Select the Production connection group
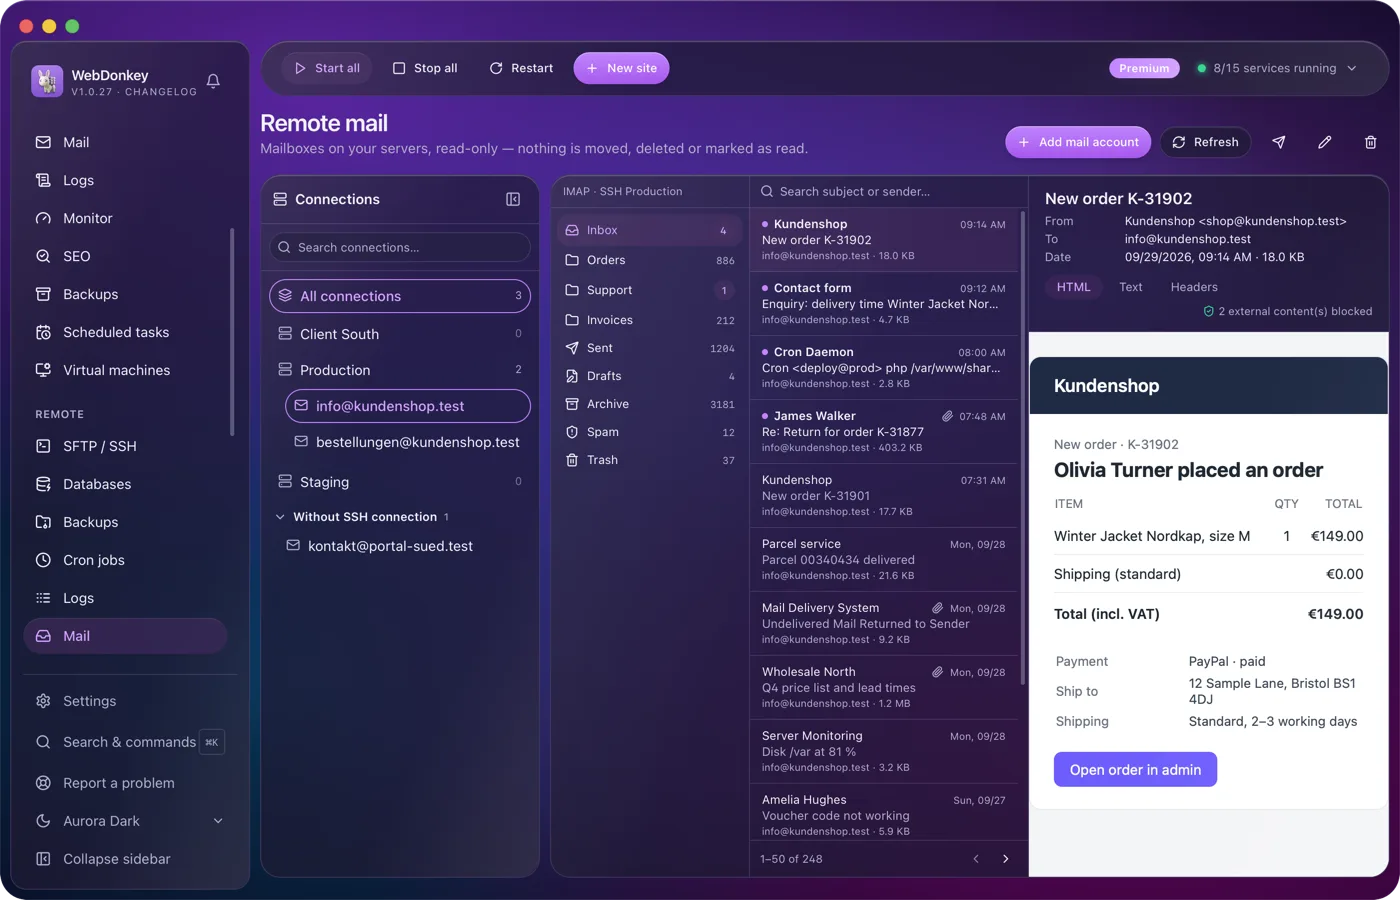This screenshot has height=900, width=1400. point(400,370)
